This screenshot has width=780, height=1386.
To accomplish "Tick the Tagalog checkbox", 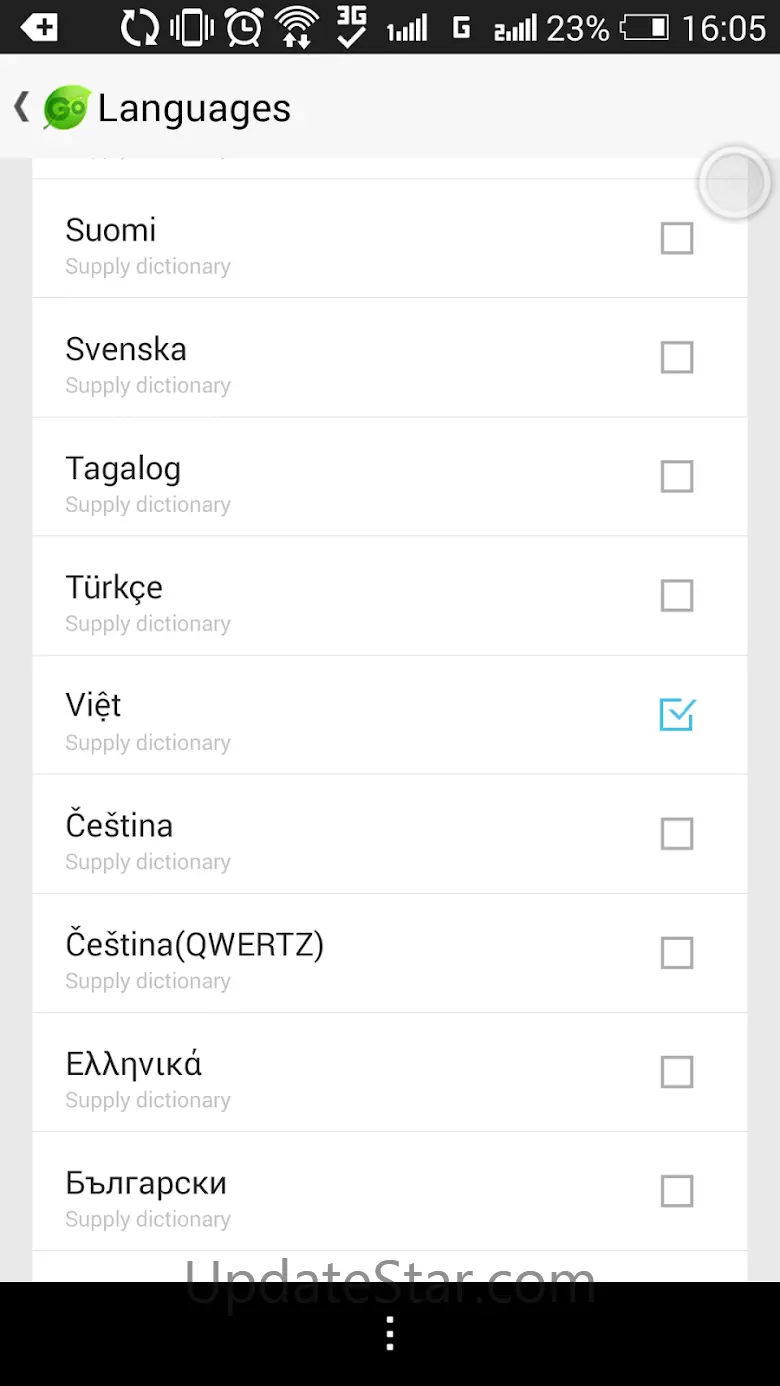I will pos(677,476).
